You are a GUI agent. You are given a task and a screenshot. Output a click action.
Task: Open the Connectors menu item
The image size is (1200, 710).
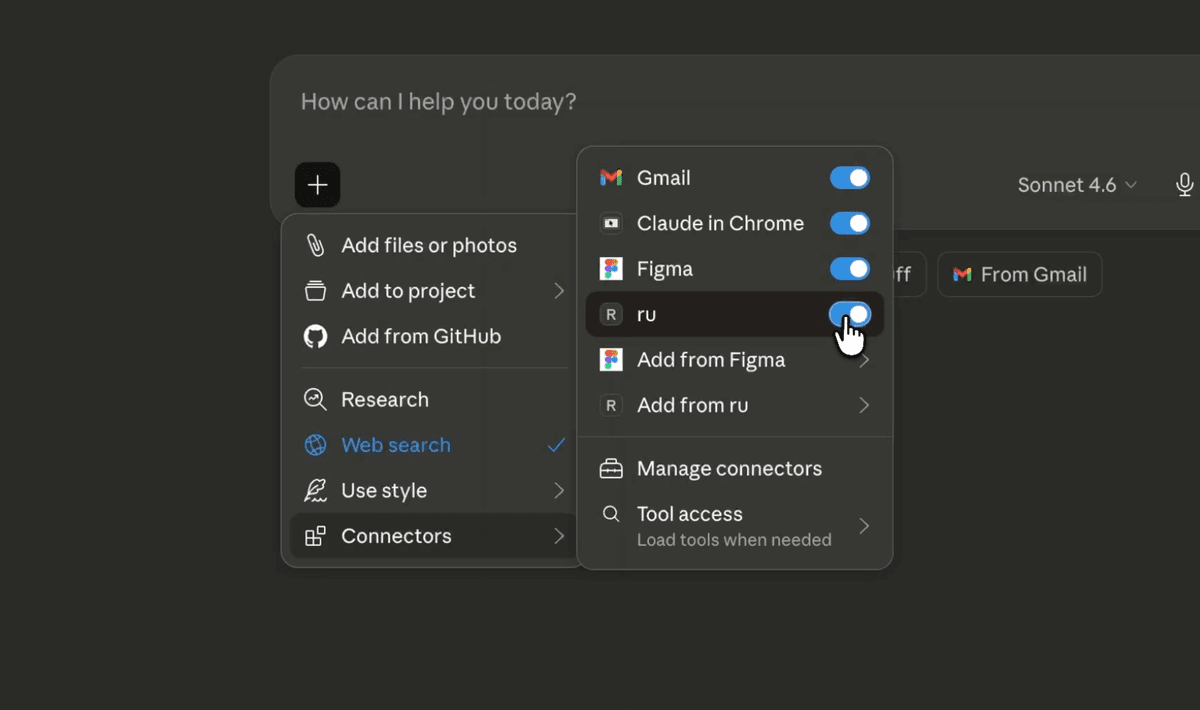[x=396, y=536]
